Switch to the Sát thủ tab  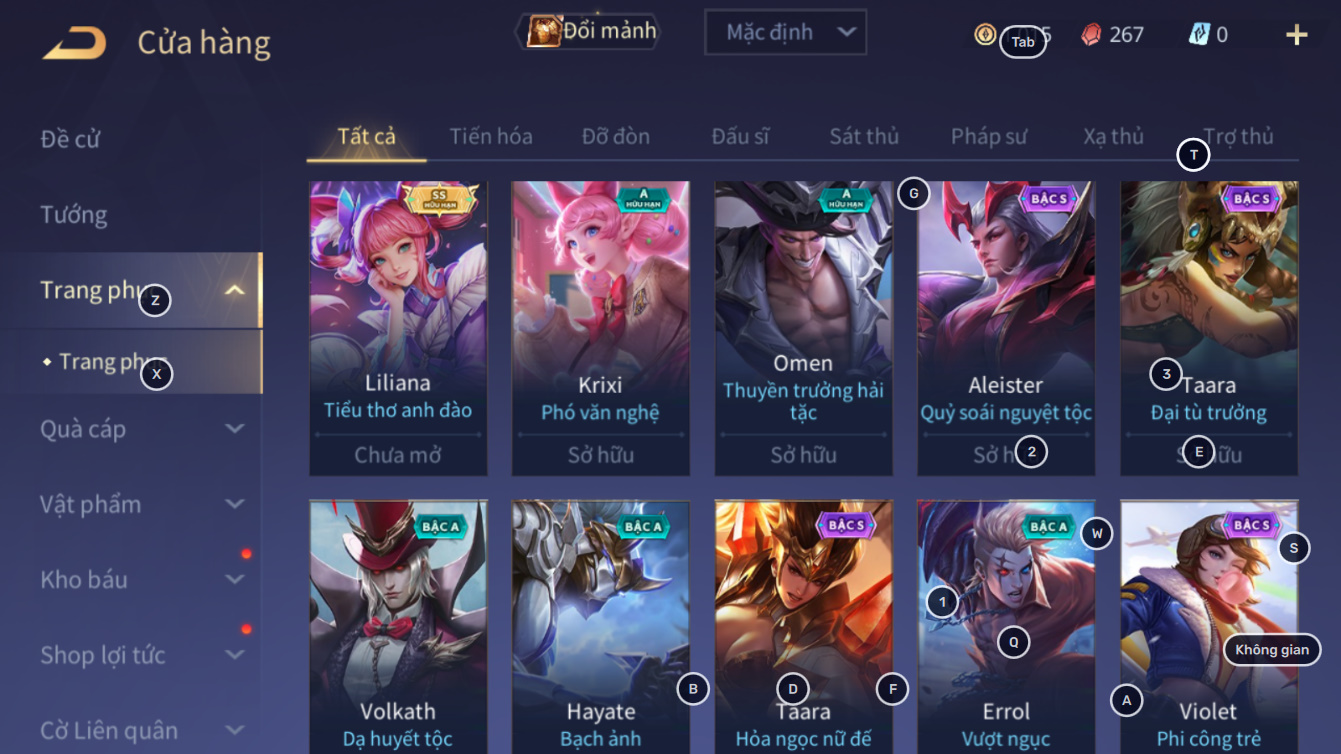click(864, 136)
